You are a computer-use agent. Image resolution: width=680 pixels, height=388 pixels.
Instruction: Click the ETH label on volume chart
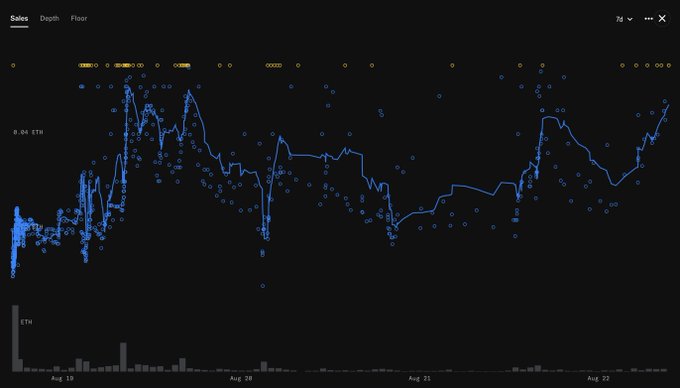(26, 322)
